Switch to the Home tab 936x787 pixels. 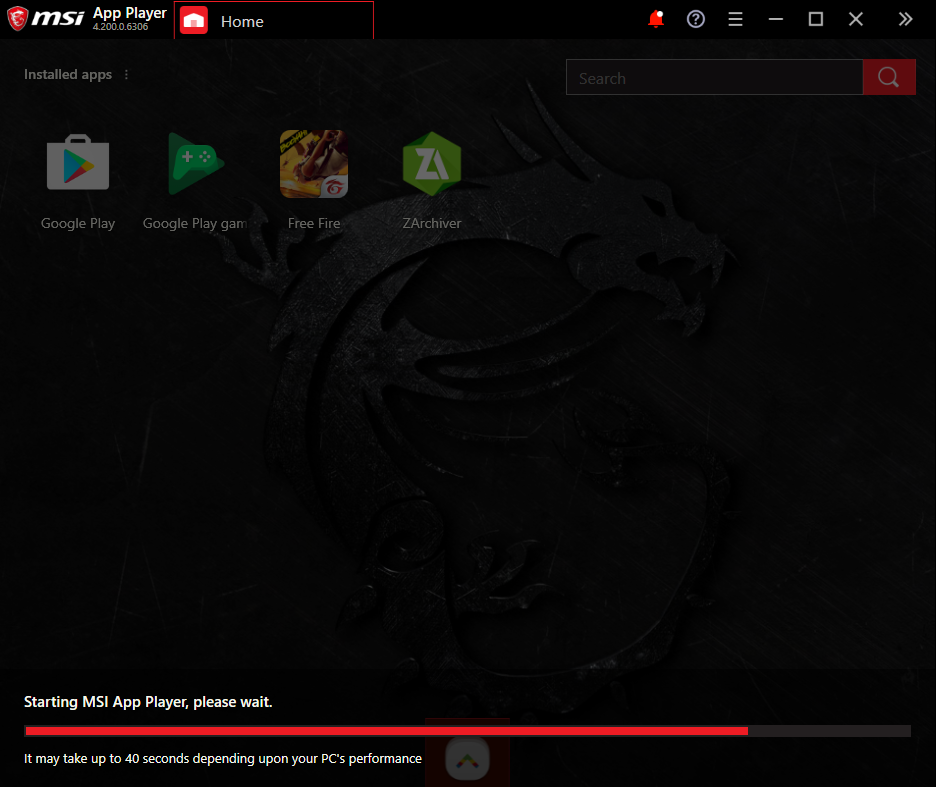coord(274,21)
